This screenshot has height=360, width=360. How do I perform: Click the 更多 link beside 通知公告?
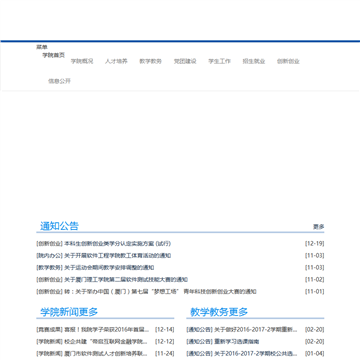(318, 227)
